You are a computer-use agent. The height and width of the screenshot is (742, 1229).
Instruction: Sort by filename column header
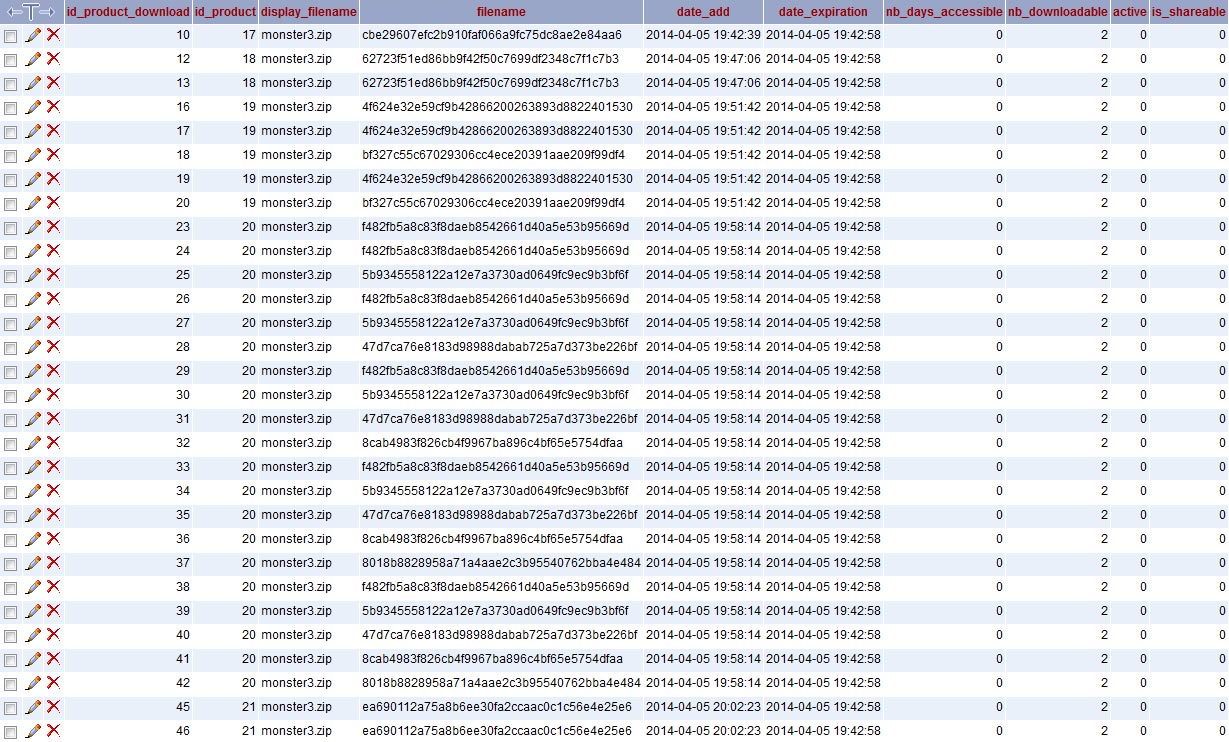[501, 11]
